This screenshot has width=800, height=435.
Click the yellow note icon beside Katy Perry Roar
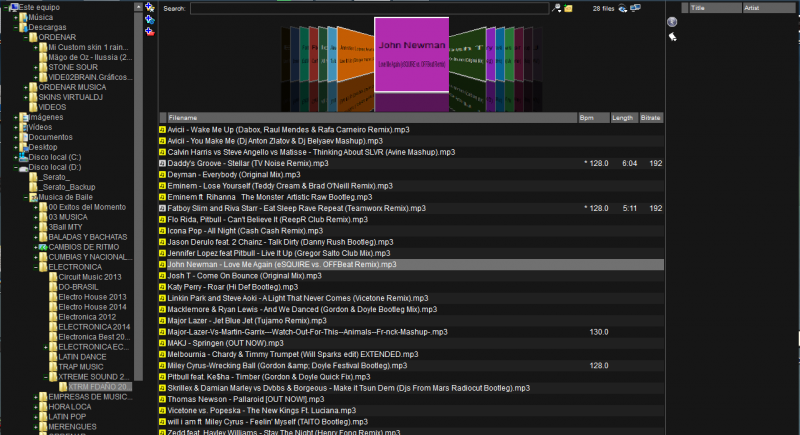[x=162, y=287]
